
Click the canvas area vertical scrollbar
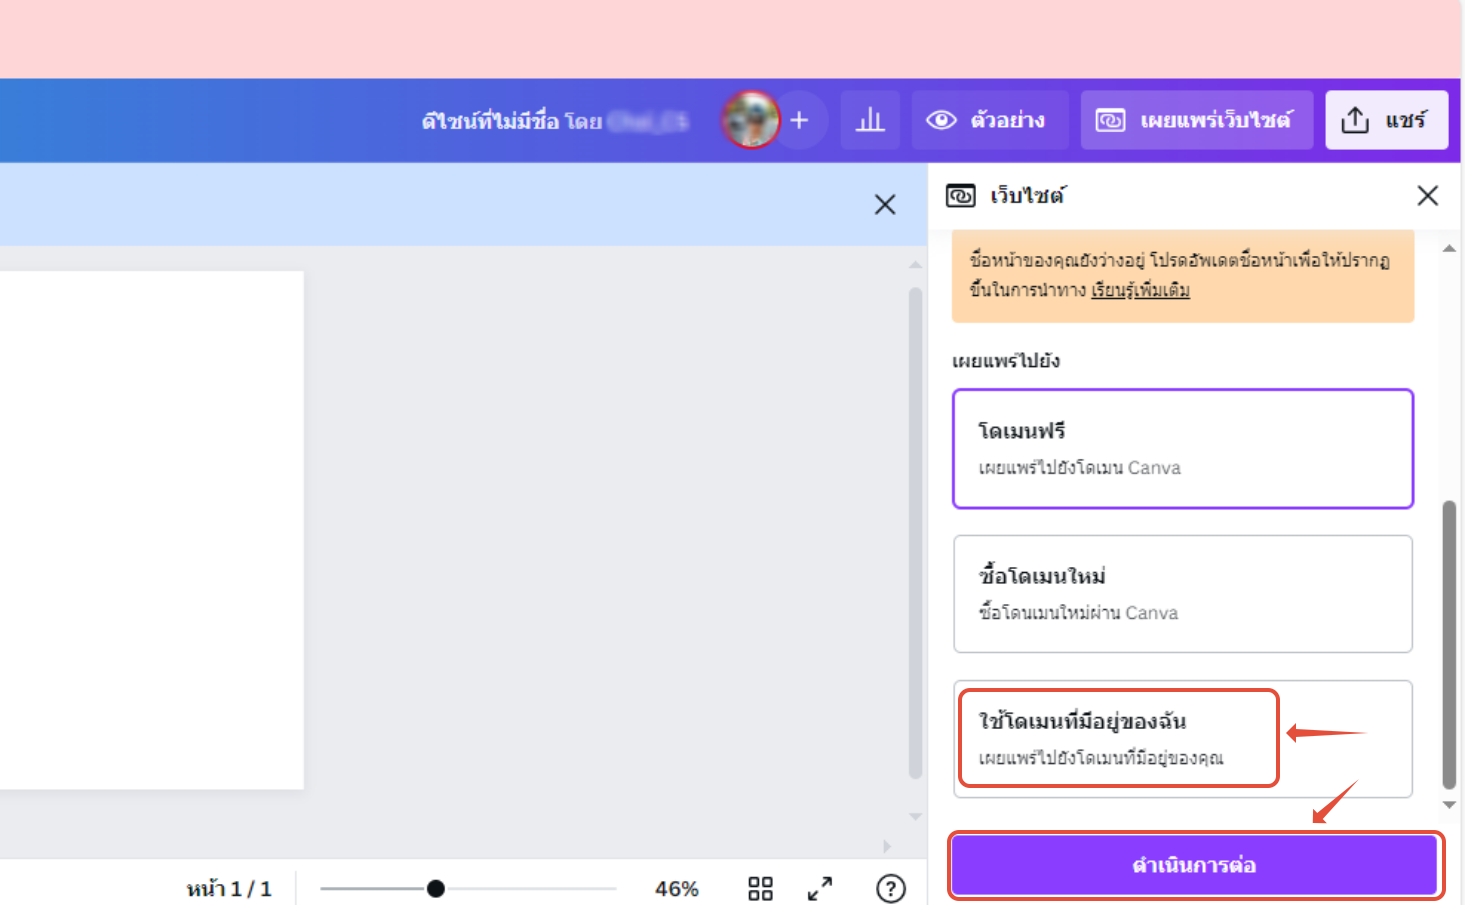[915, 533]
